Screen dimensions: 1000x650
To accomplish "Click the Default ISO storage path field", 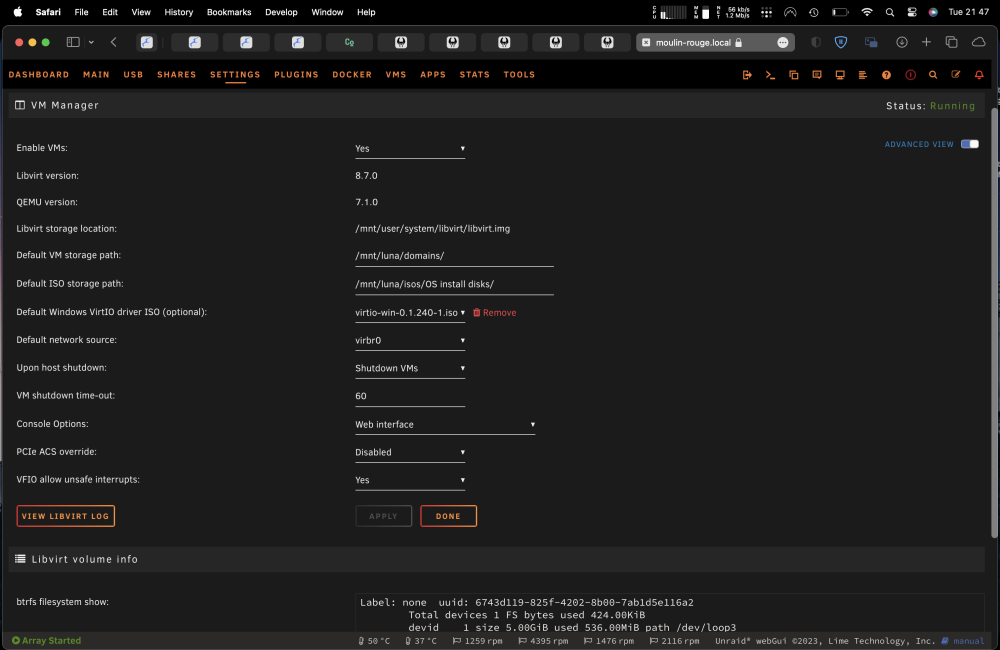I will coord(454,284).
